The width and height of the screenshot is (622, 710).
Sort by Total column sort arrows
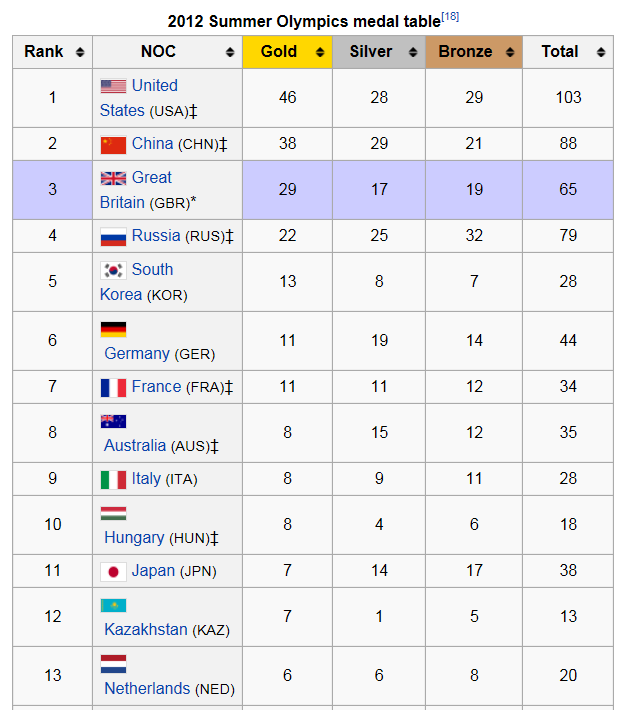point(601,52)
